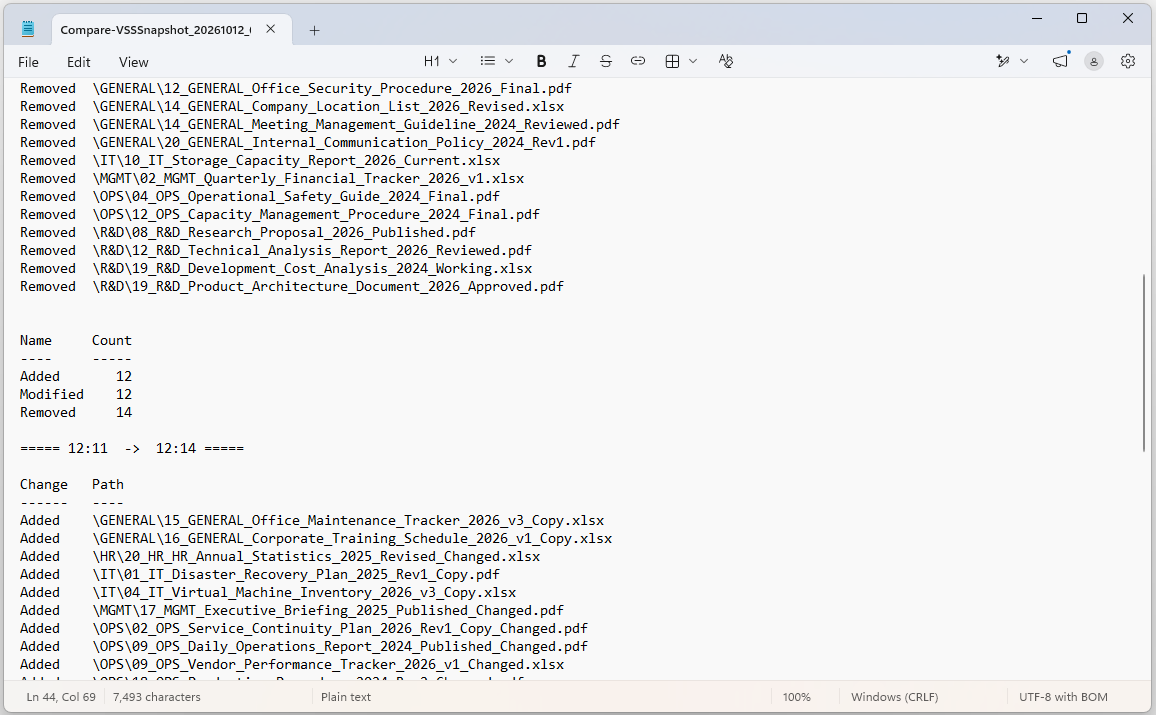Click the UTF-8 with BOM encoding
This screenshot has width=1156, height=715.
pos(1063,697)
